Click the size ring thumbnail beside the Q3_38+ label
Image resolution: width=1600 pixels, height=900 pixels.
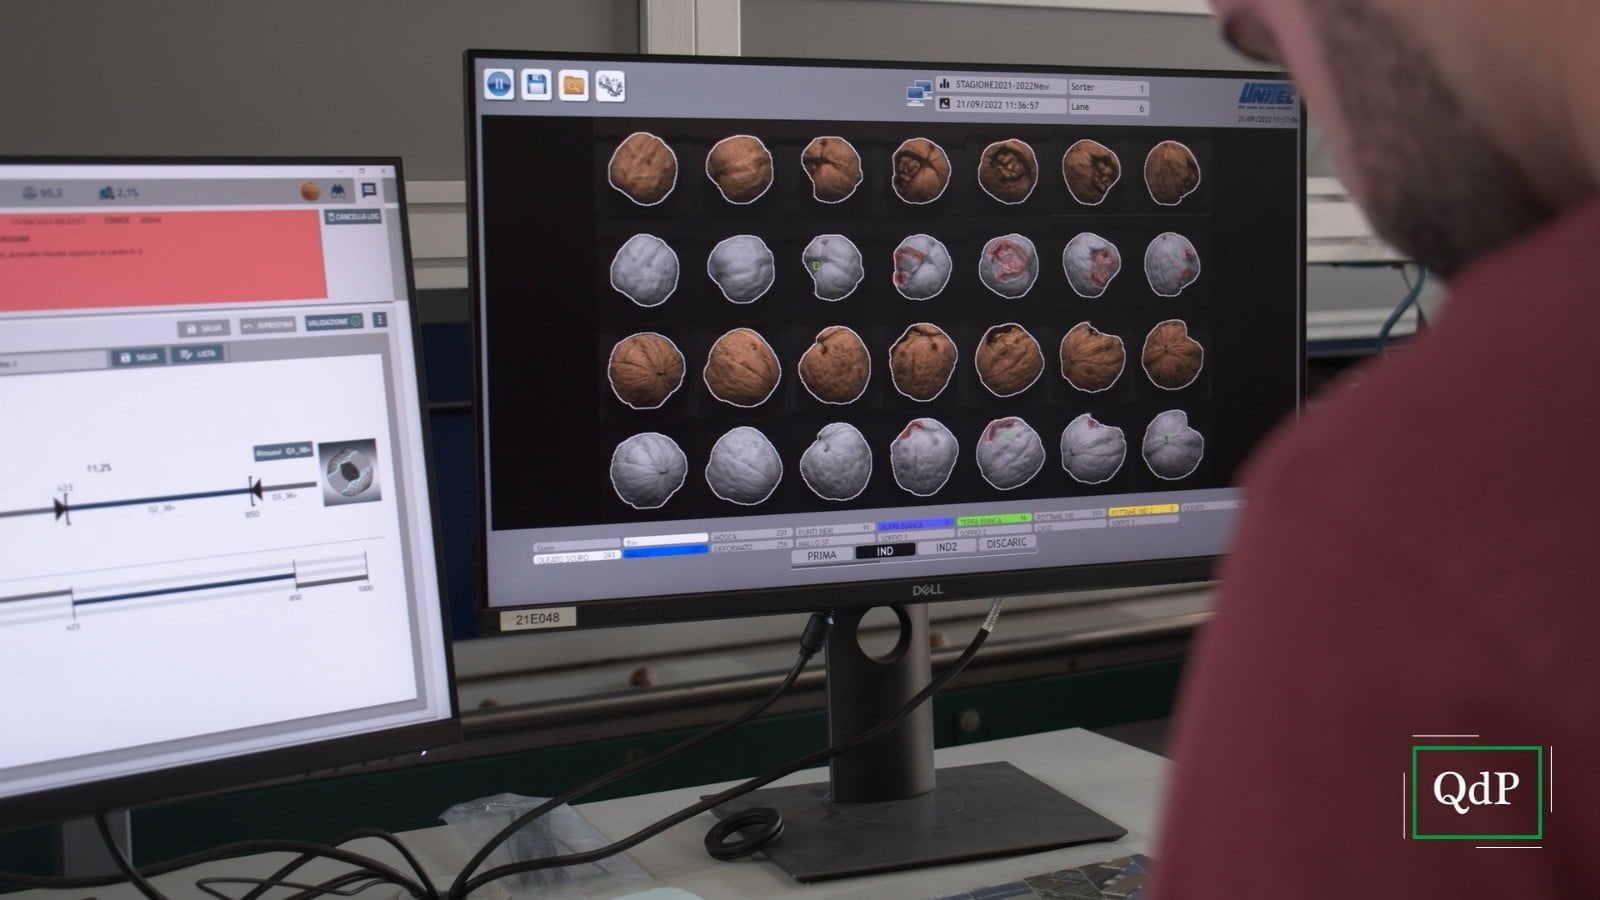(x=349, y=470)
